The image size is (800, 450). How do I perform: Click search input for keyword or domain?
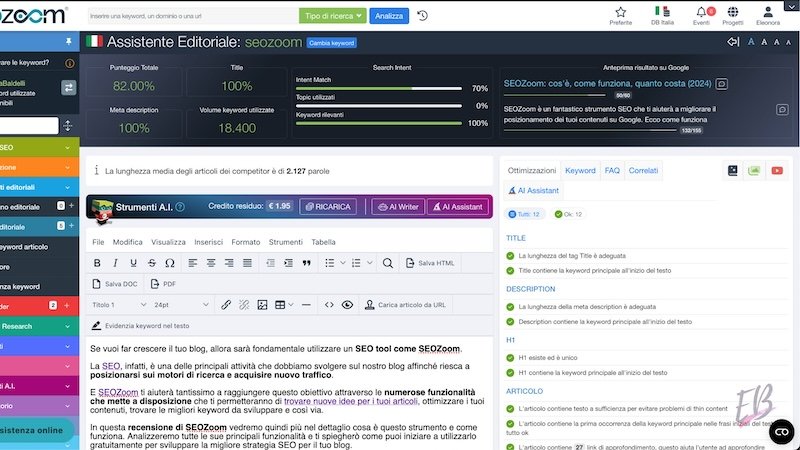pos(192,16)
